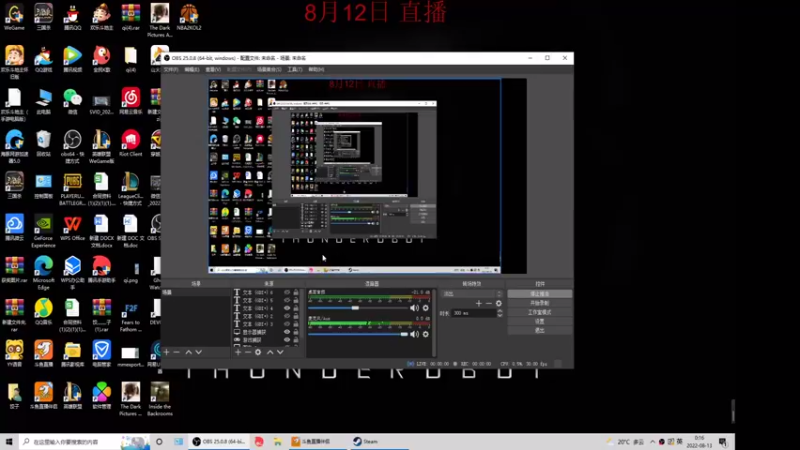Click 开始录制 start recording button
Viewport: 800px width, 450px height.
click(x=540, y=303)
